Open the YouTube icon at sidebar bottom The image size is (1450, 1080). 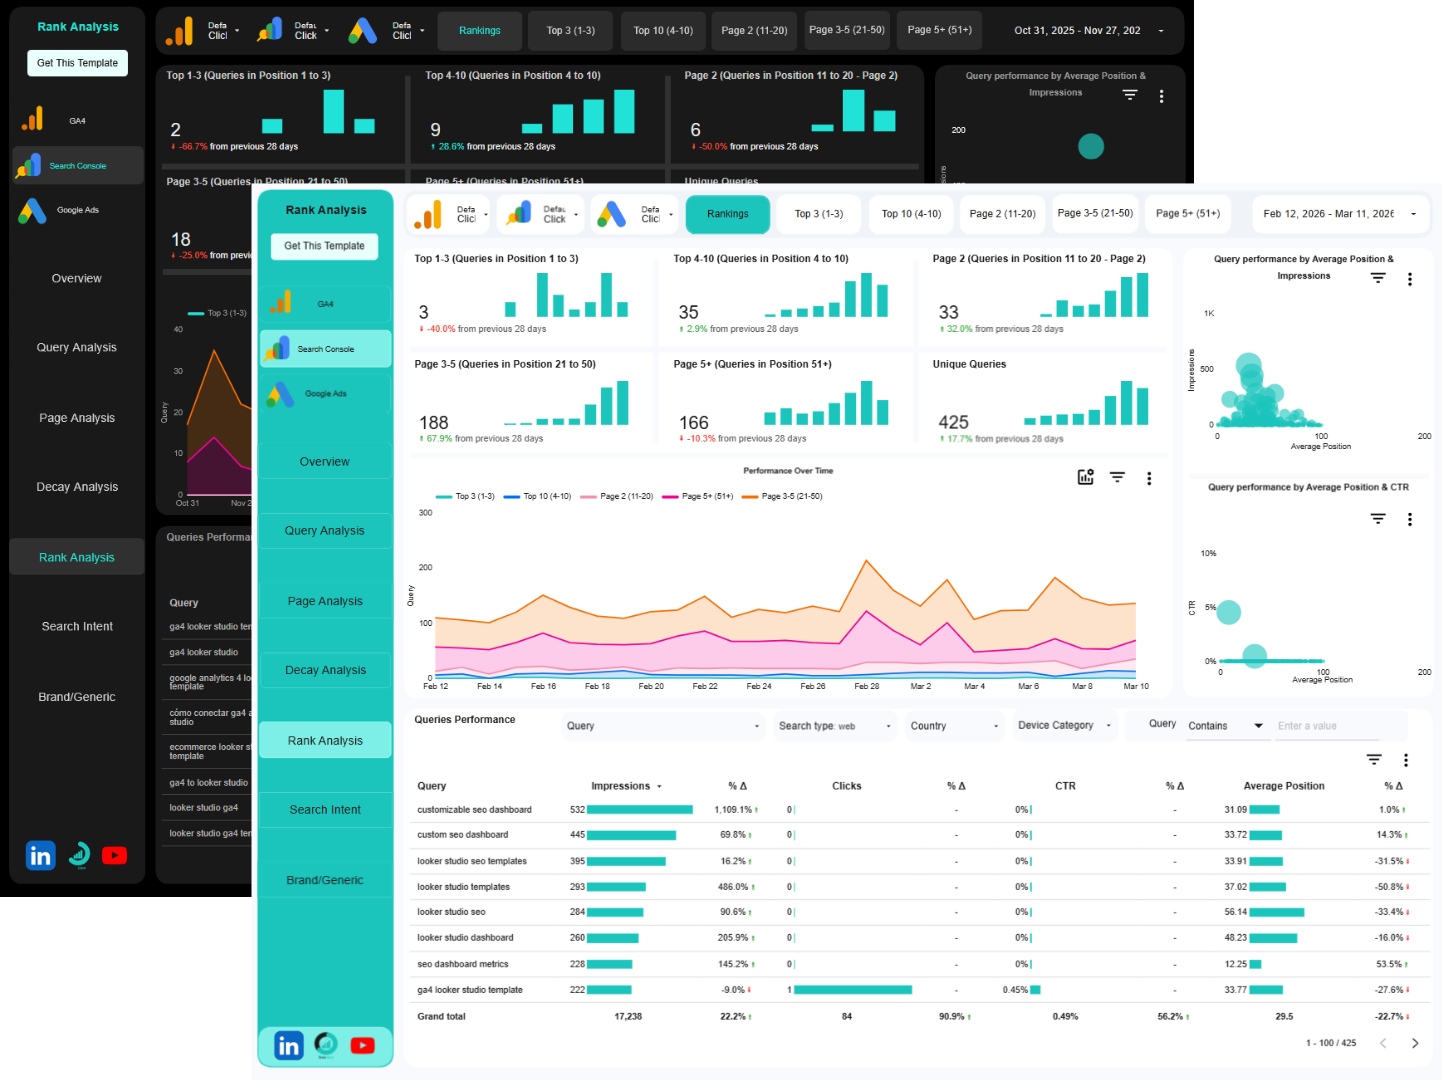[x=362, y=1045]
